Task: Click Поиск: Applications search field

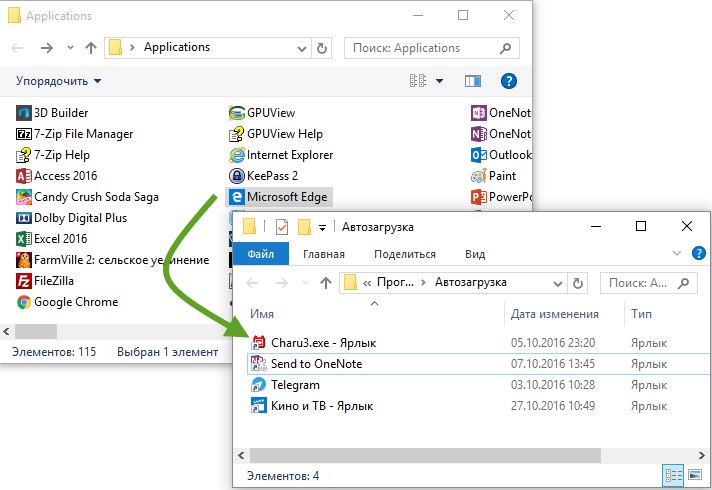Action: tap(431, 48)
